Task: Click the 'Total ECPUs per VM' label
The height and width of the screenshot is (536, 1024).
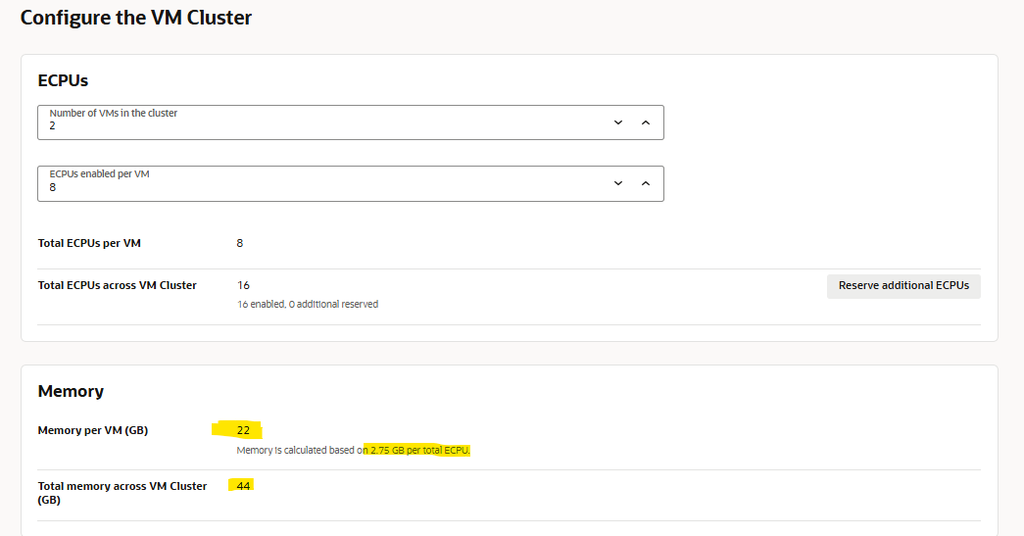Action: (x=89, y=244)
